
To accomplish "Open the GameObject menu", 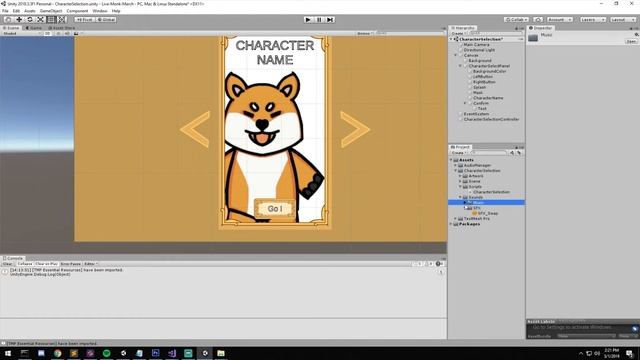I will pyautogui.click(x=51, y=11).
